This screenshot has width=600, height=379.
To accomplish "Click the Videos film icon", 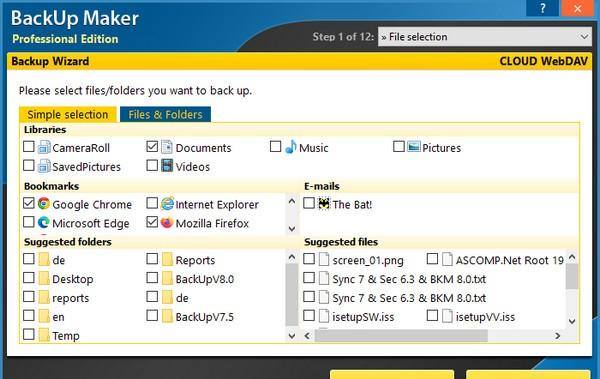I will tap(167, 166).
